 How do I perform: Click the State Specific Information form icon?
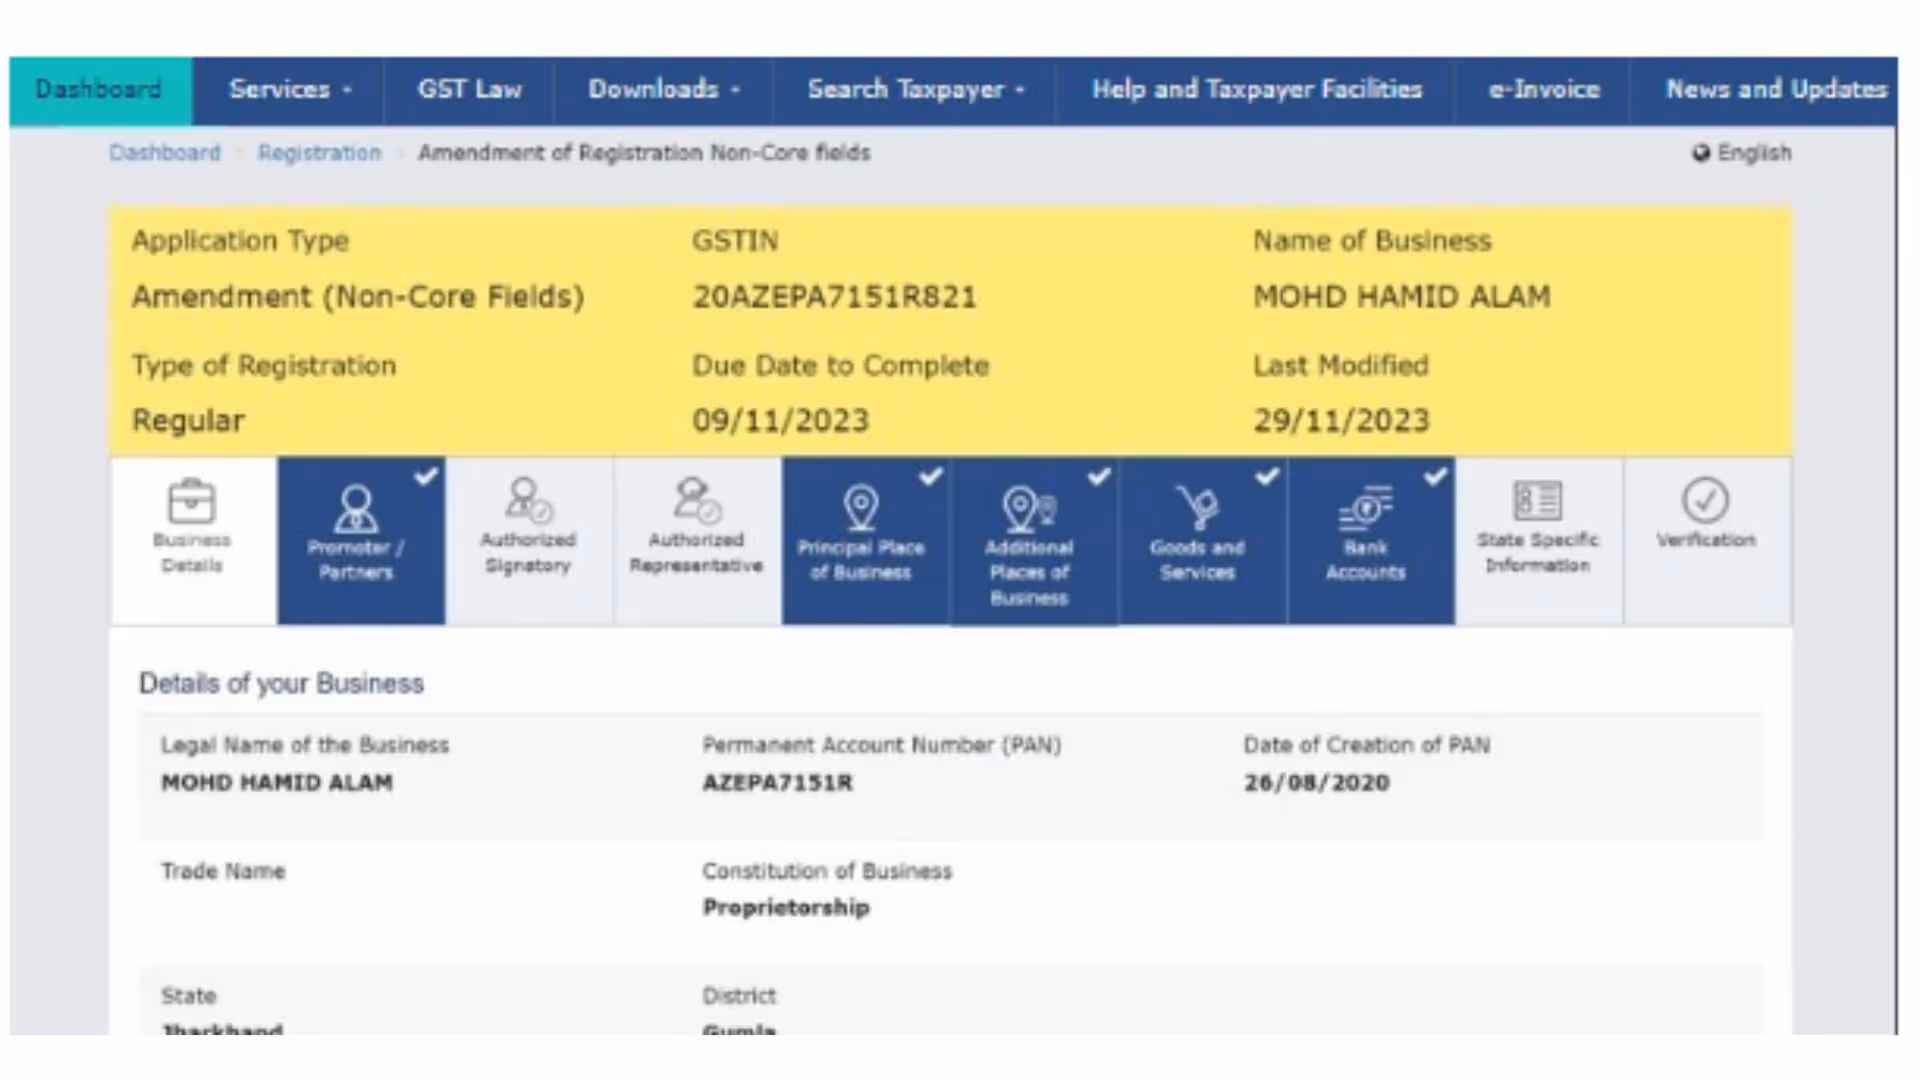click(x=1538, y=500)
